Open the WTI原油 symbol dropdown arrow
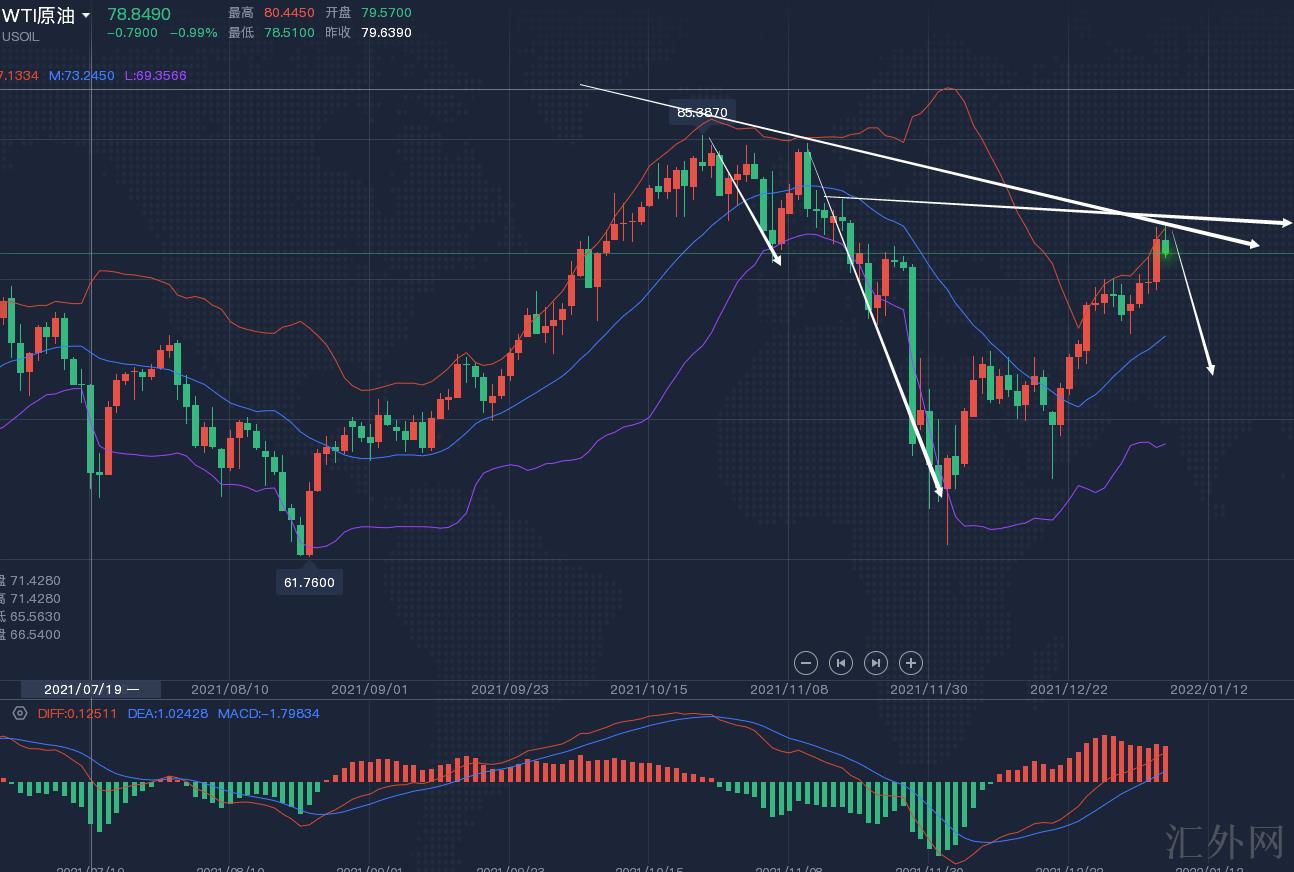Viewport: 1294px width, 872px height. coord(86,15)
